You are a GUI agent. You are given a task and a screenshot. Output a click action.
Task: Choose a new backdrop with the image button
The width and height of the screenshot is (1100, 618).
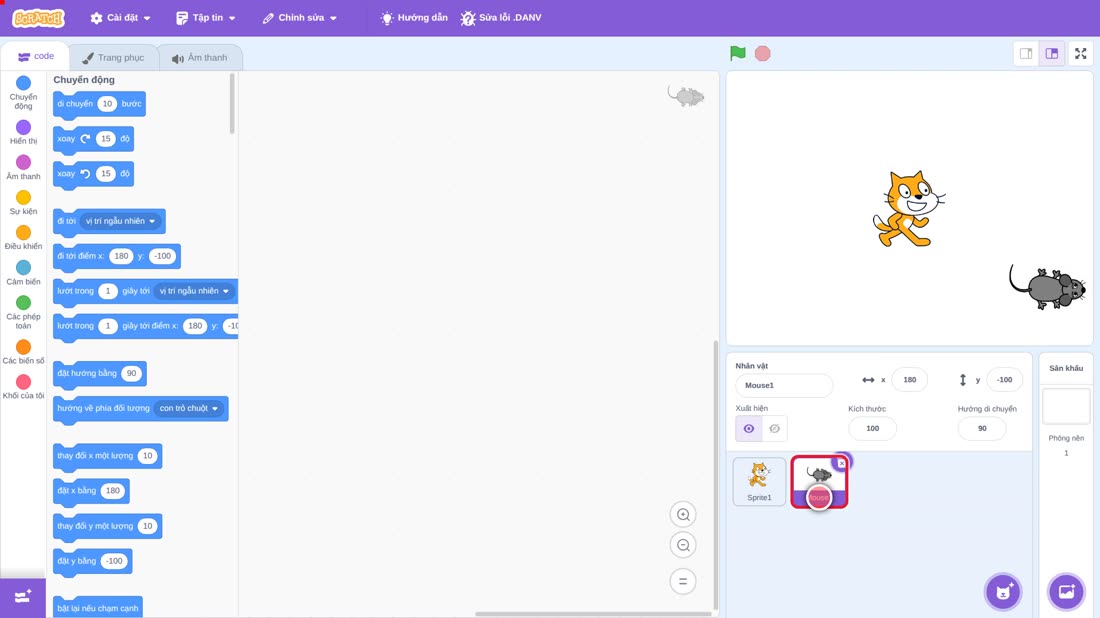(1066, 592)
